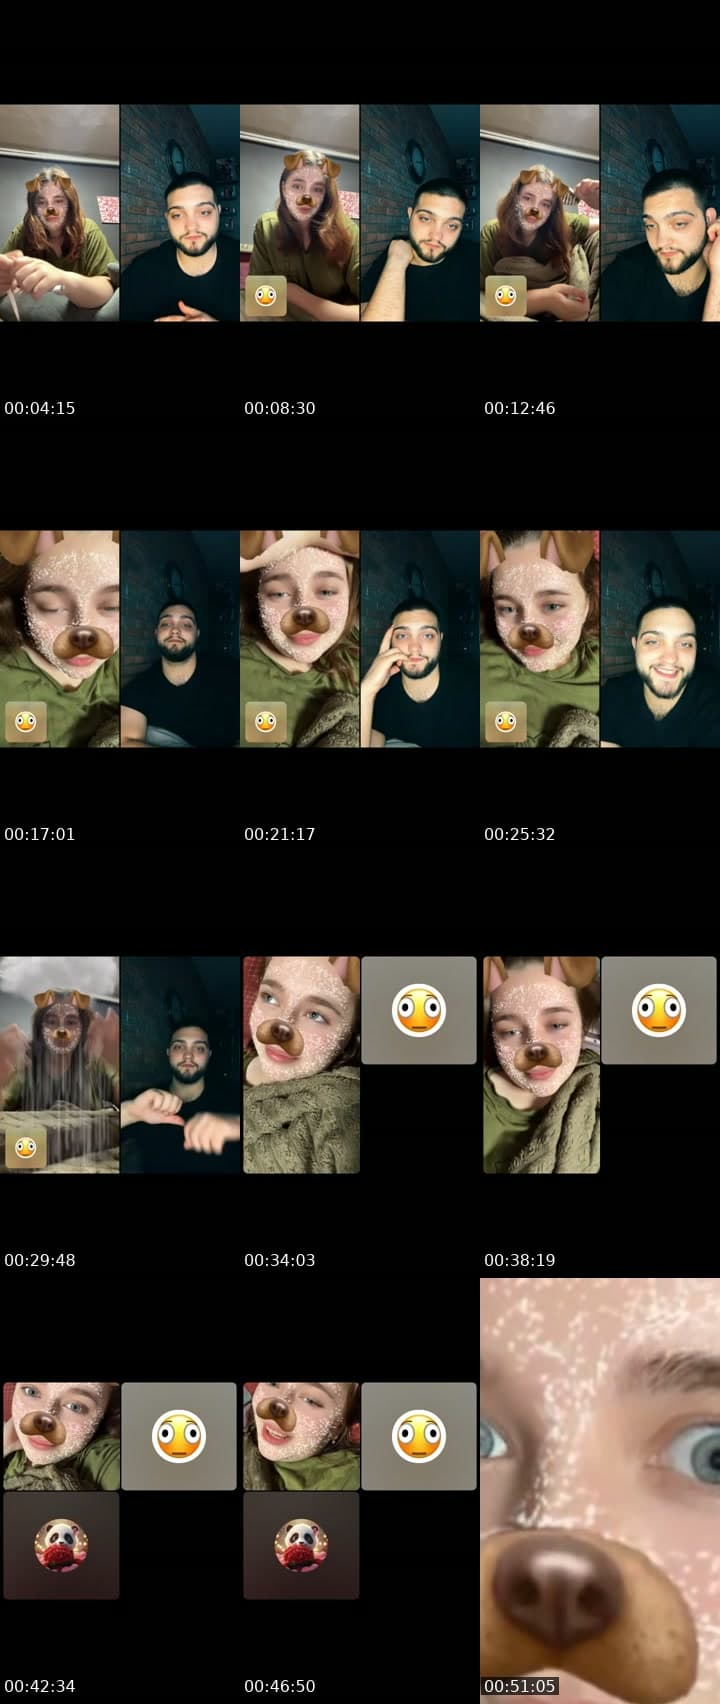
Task: Click the panda avatar above 00:42:34
Action: 61,1545
